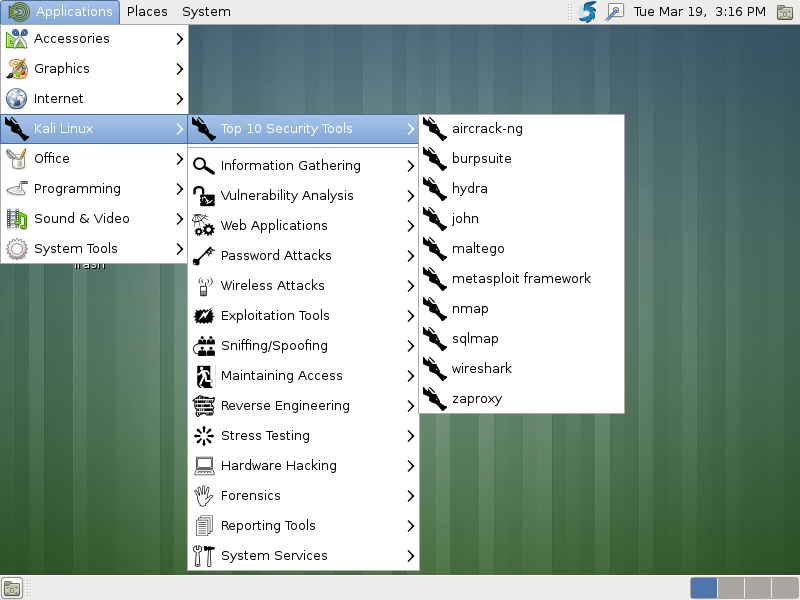Open wireshark from the Top 10 tools

480,368
